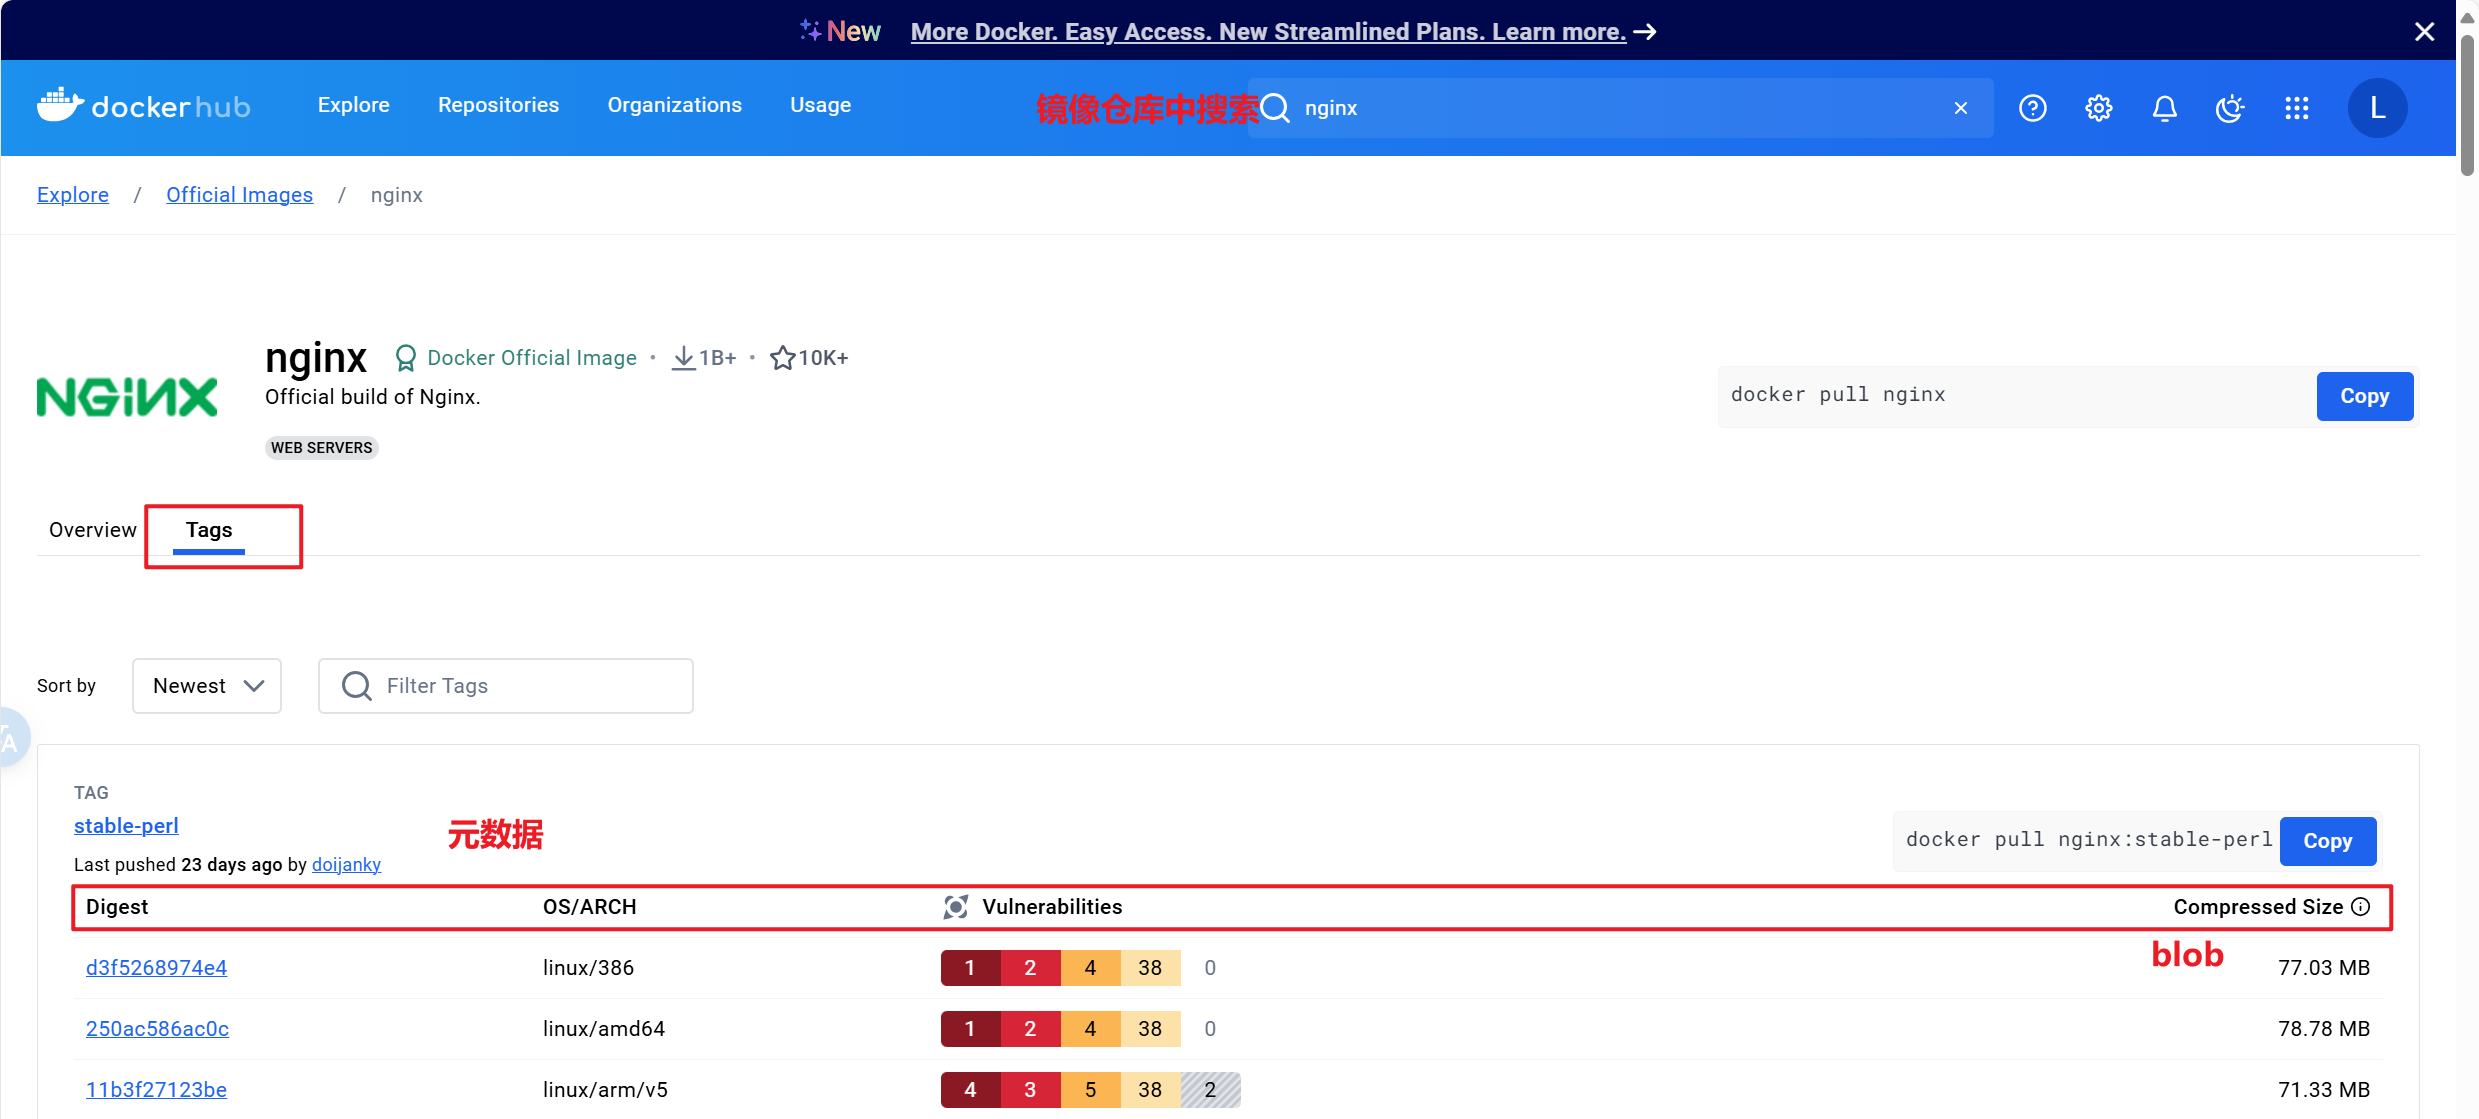Click the page vertical scrollbar thumb

2468,105
